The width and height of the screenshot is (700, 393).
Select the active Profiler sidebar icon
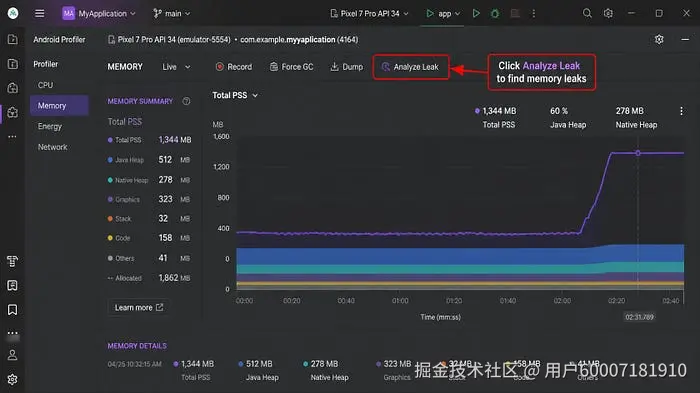12,112
